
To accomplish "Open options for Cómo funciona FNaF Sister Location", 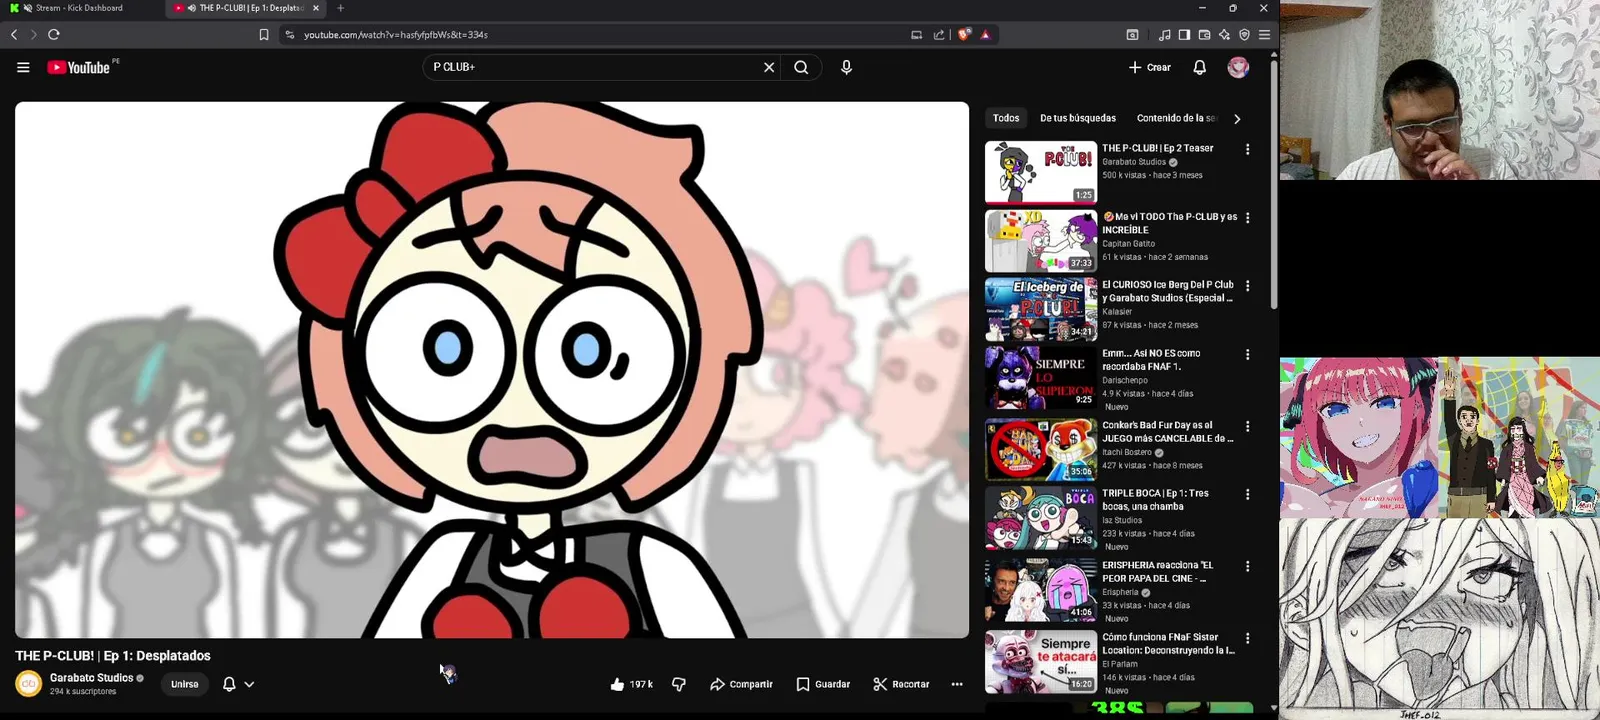I will pos(1247,638).
